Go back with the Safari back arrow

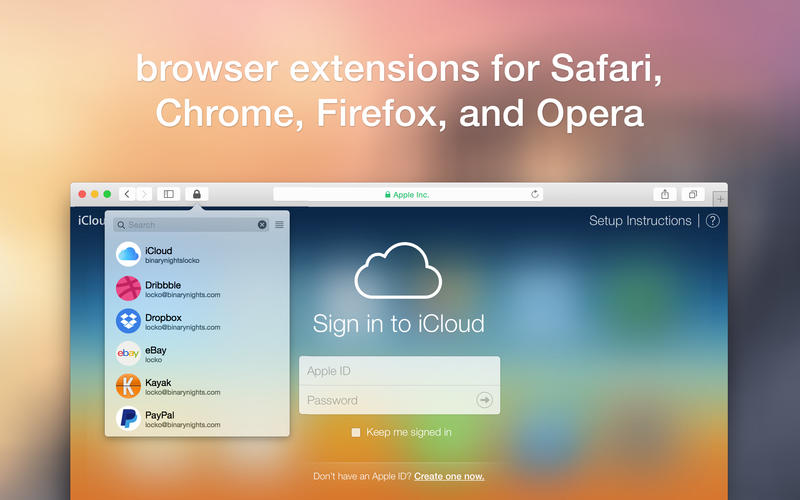[127, 194]
